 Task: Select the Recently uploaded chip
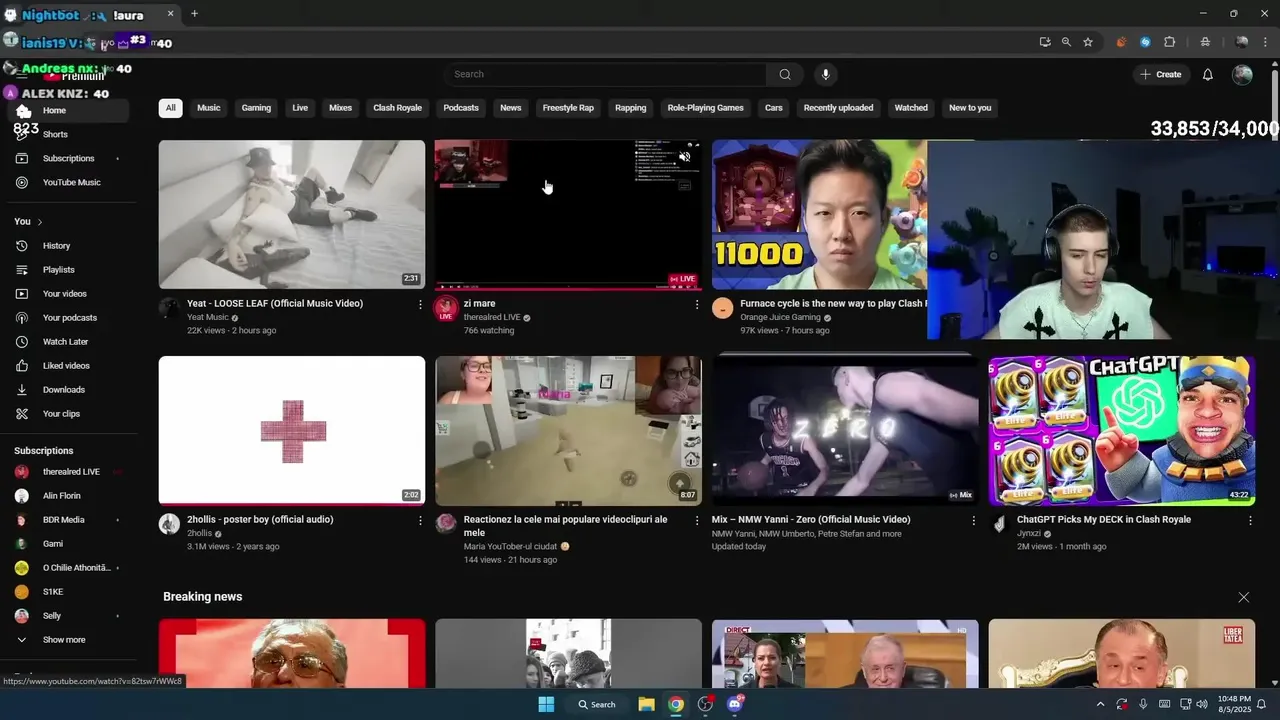point(838,108)
